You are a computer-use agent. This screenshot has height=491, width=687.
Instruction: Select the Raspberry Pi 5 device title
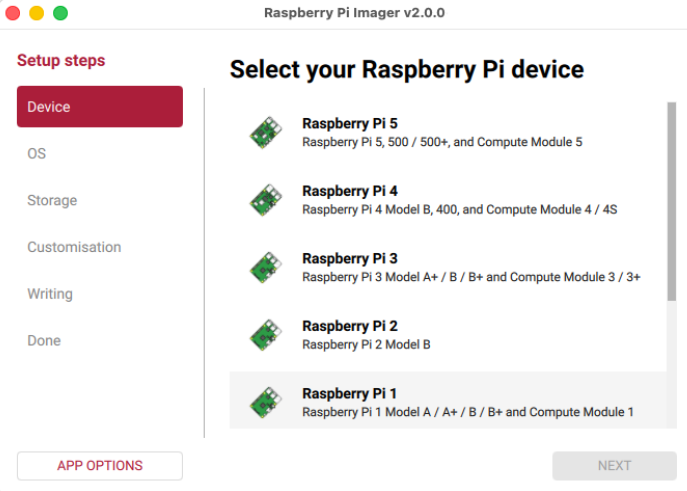coord(350,124)
